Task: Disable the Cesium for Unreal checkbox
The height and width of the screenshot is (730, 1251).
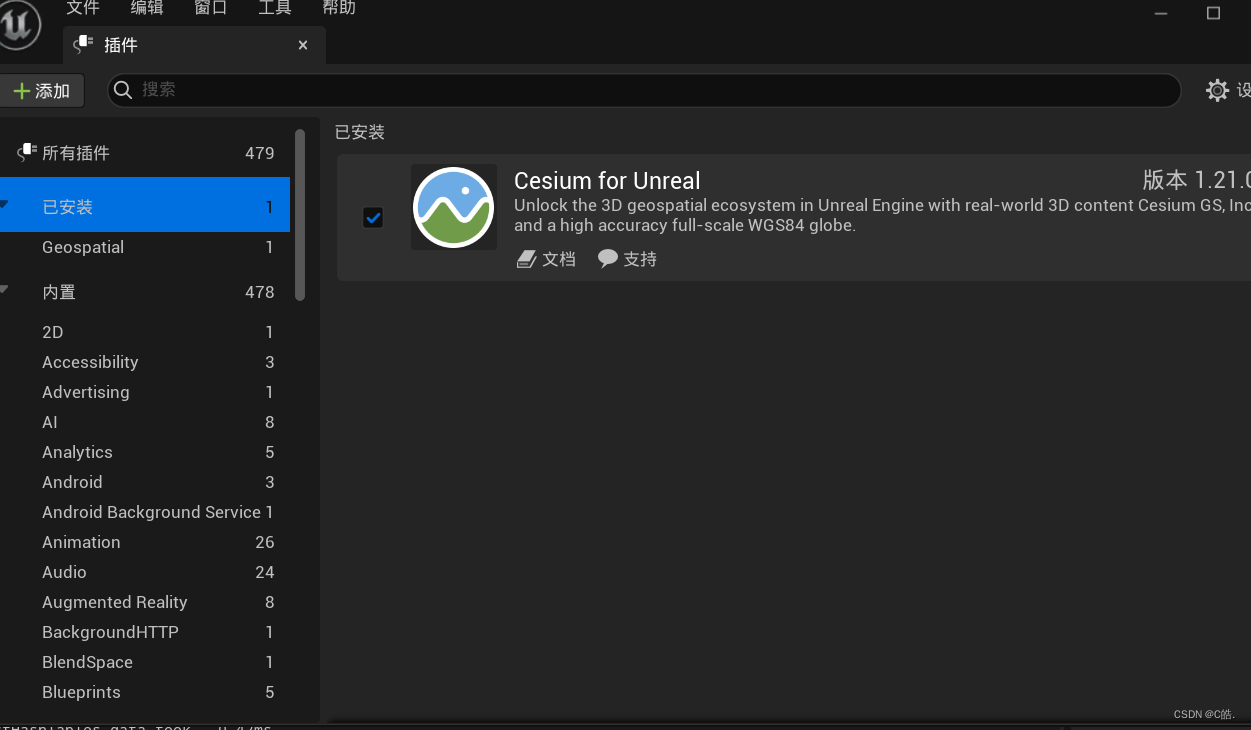Action: [373, 217]
